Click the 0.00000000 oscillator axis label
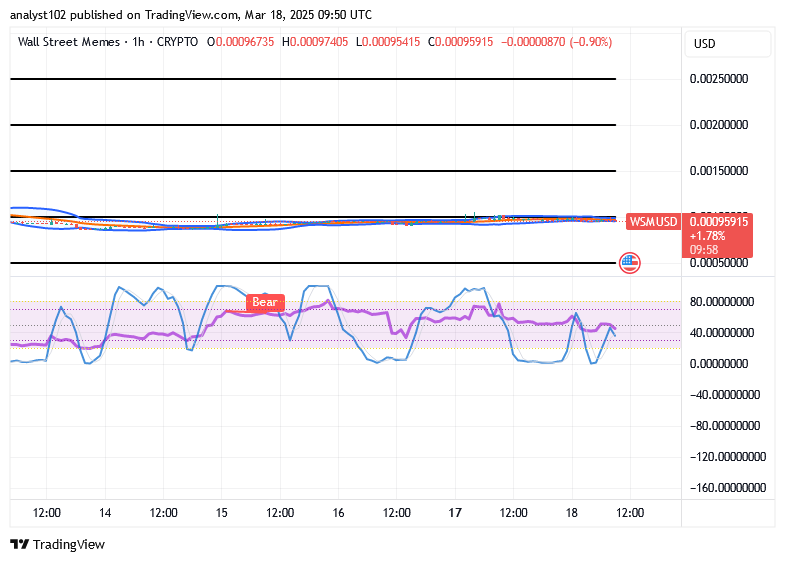The image size is (785, 562). pyautogui.click(x=719, y=364)
